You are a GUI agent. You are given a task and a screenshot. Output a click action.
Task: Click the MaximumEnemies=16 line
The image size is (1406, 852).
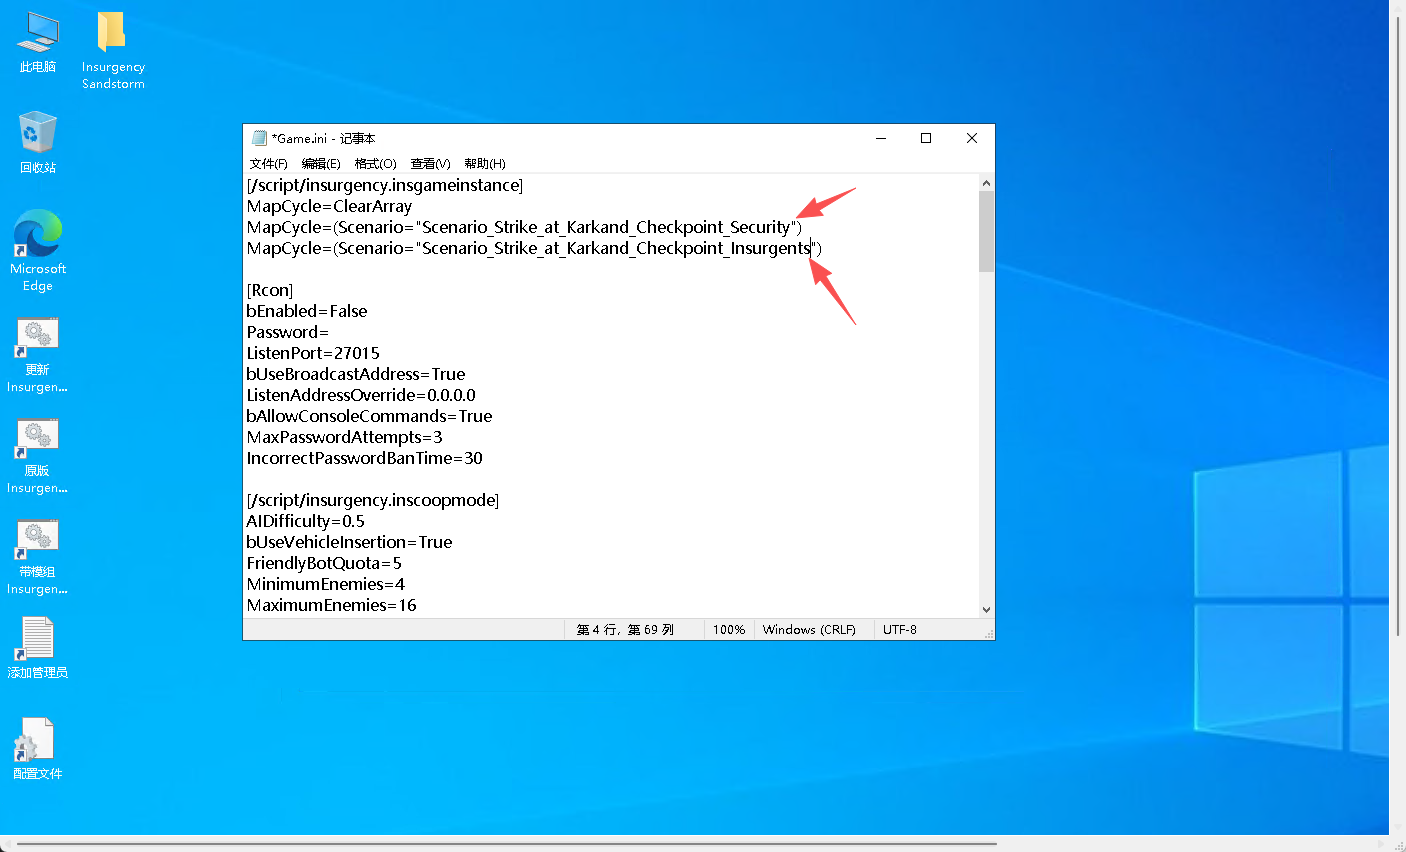click(332, 605)
